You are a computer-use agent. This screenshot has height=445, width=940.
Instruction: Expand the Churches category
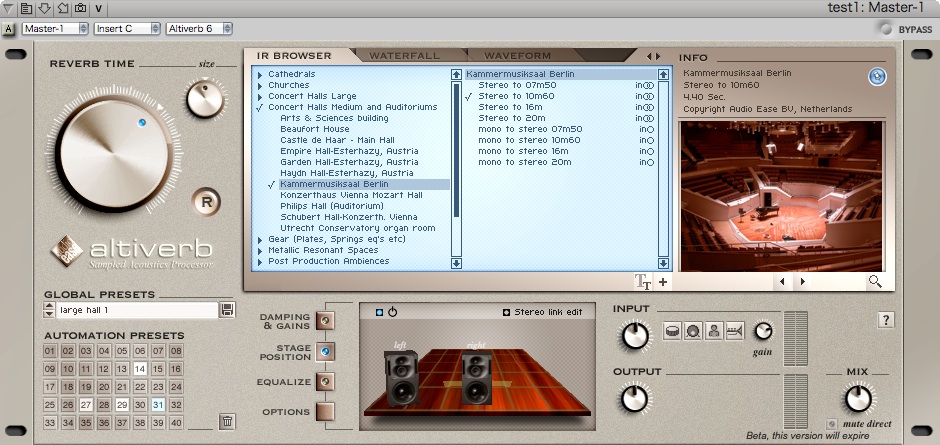260,85
